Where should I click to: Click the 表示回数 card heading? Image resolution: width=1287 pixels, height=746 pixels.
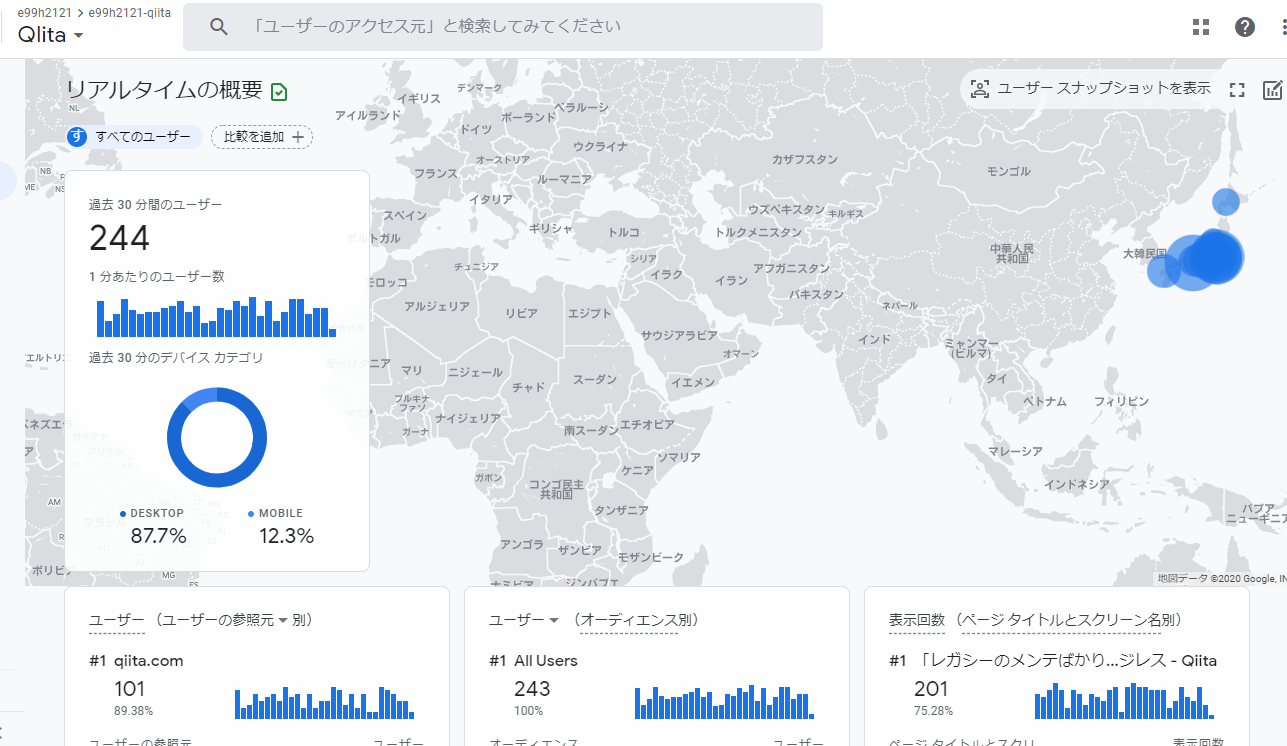pos(917,620)
